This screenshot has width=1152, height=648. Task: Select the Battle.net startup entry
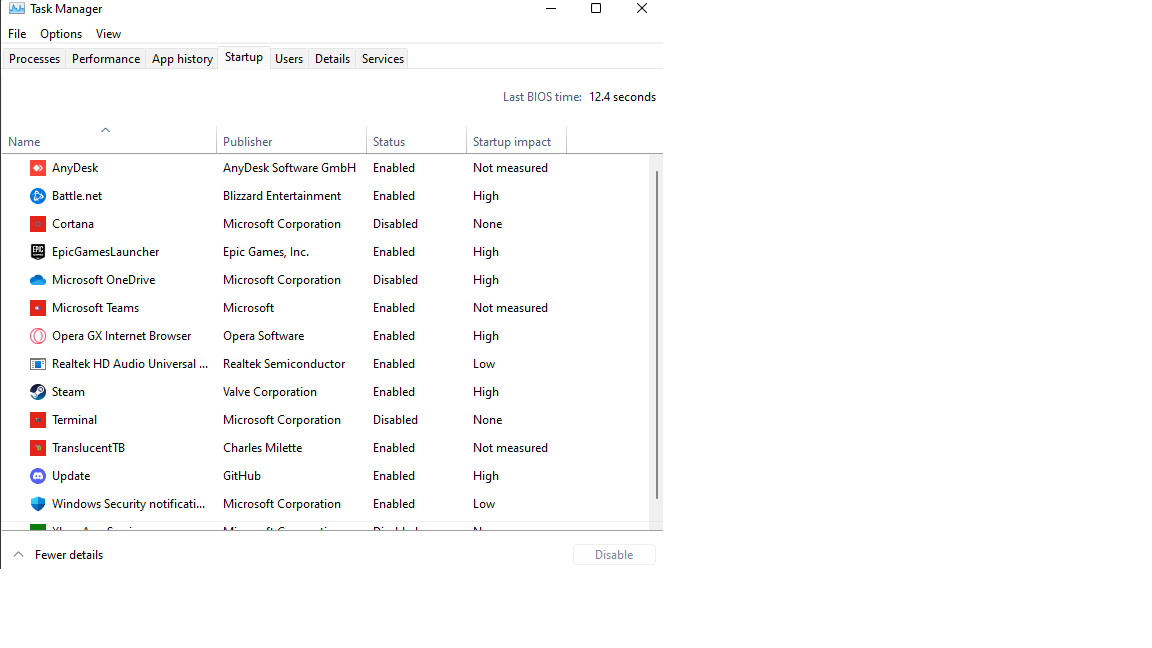coord(326,196)
